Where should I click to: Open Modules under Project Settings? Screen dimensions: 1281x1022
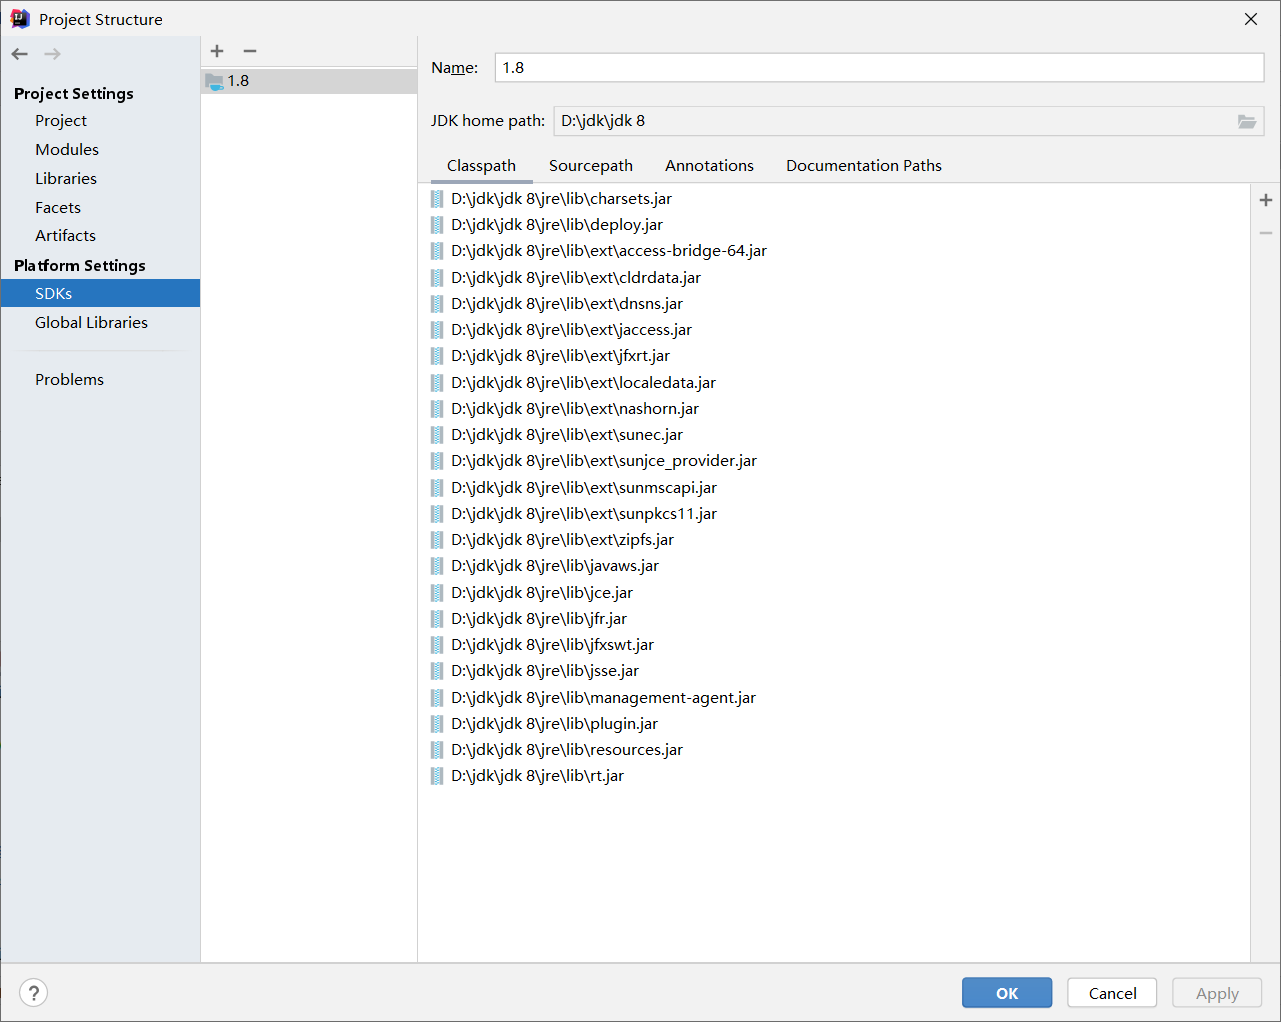tap(66, 149)
